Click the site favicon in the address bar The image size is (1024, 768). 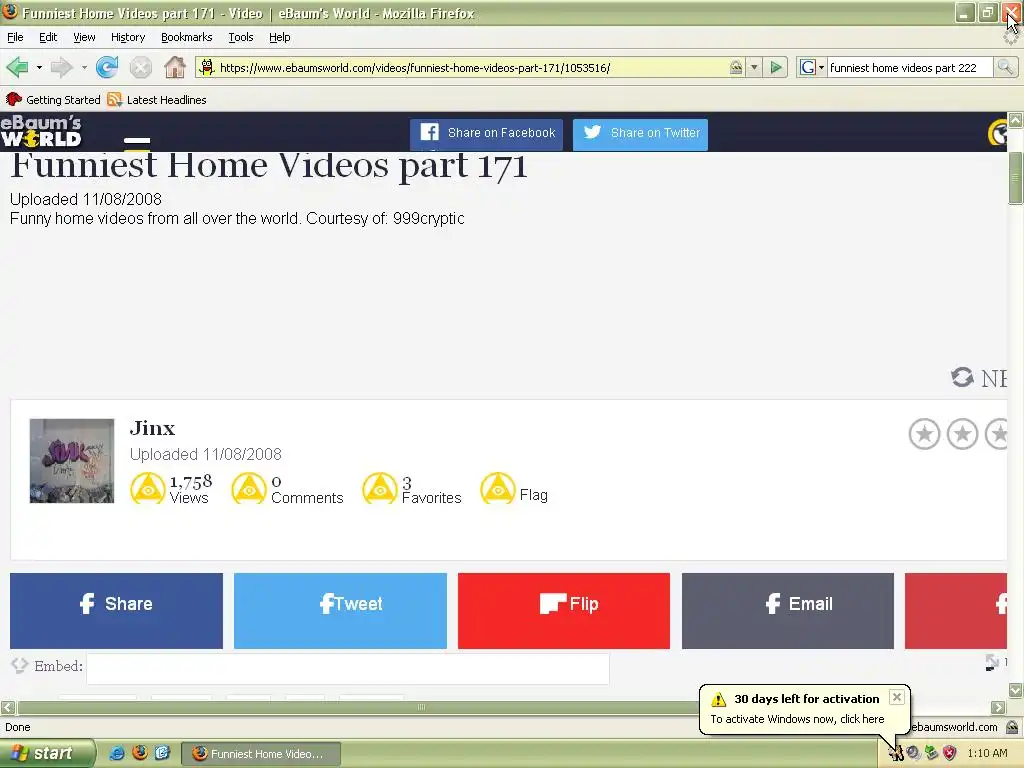207,67
